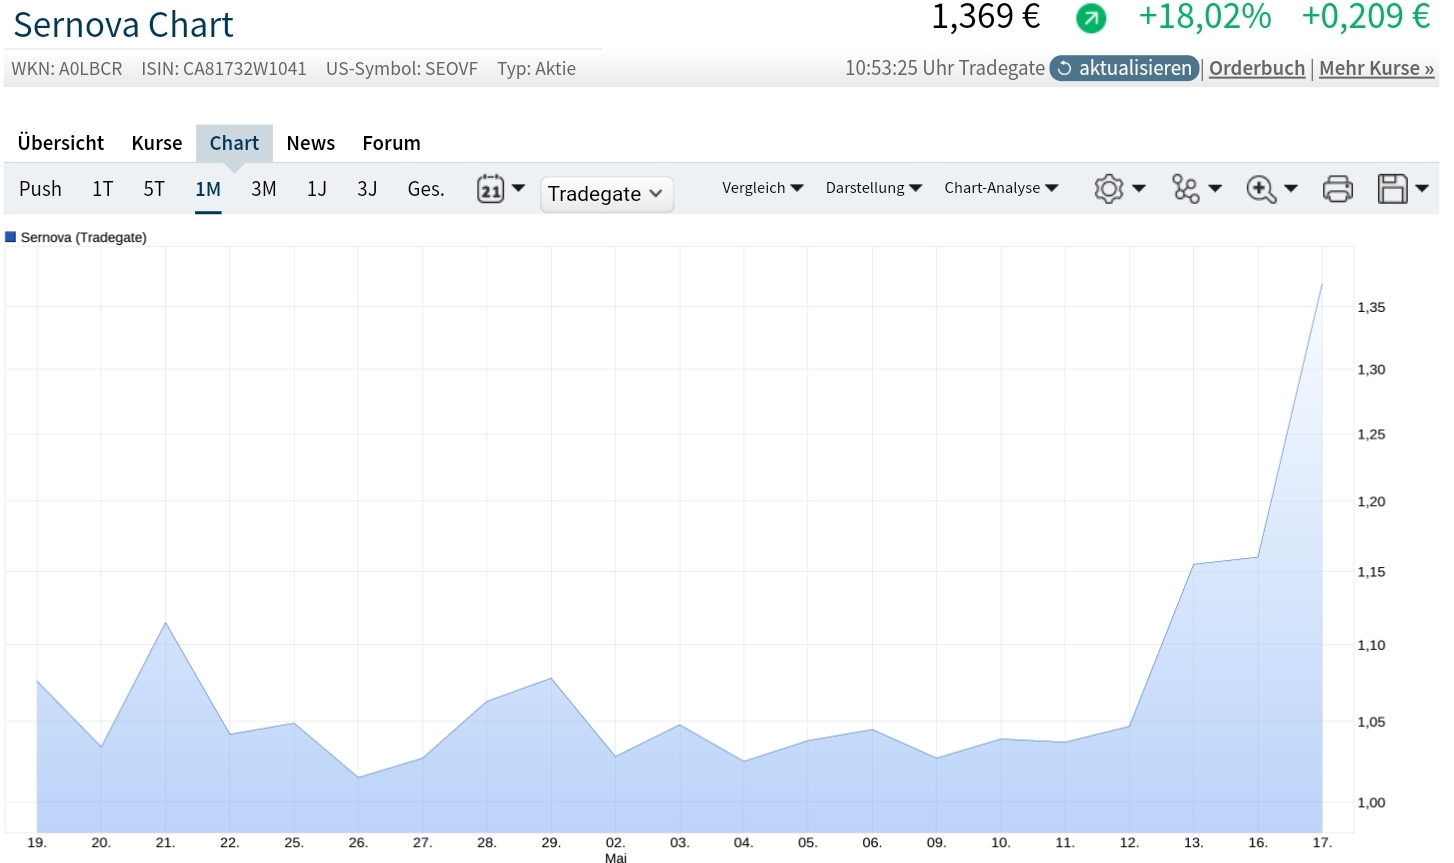This screenshot has width=1454, height=863.
Task: Select the 3M timeframe
Action: tap(264, 189)
